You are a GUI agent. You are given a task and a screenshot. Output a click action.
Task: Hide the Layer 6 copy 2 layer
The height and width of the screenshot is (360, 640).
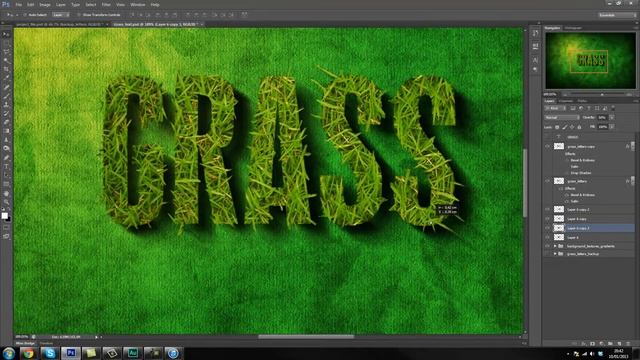(547, 209)
